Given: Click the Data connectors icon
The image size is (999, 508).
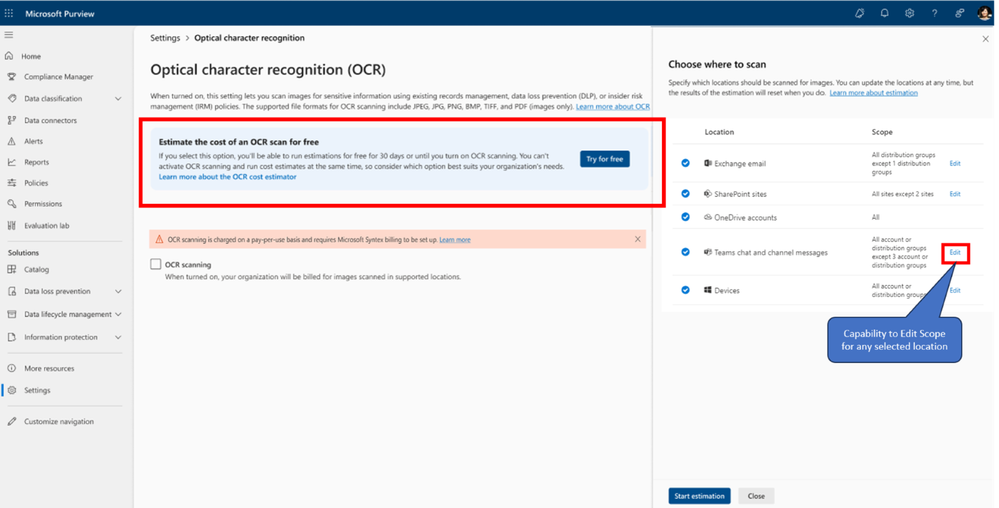Looking at the screenshot, I should click(x=11, y=120).
